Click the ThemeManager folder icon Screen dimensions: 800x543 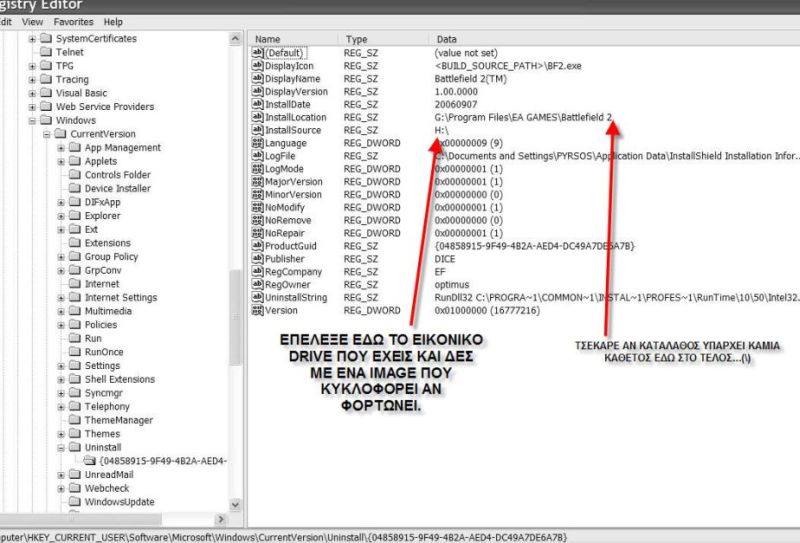pos(74,420)
